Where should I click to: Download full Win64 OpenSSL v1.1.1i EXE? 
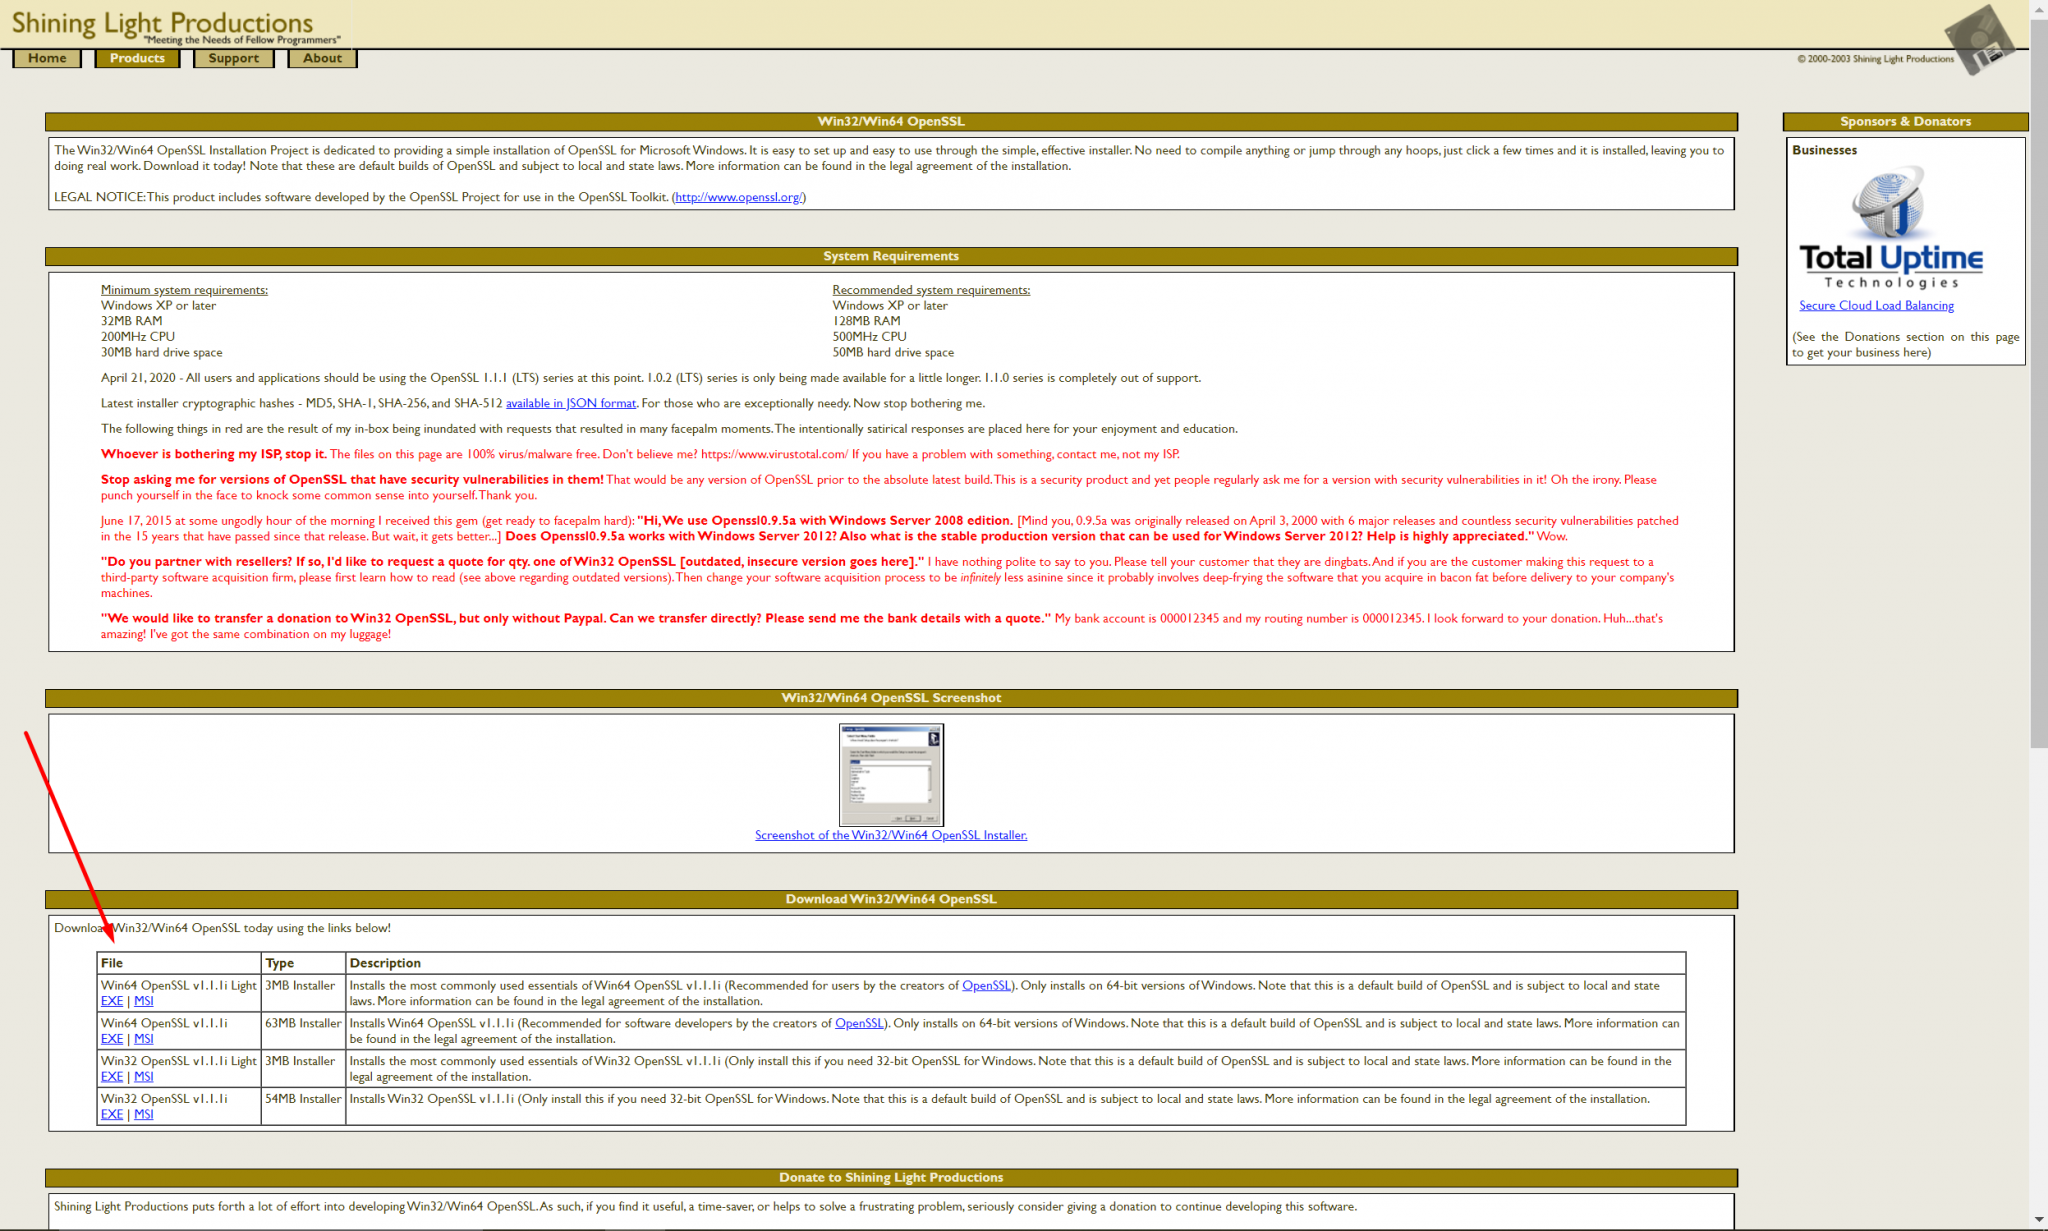point(111,1039)
